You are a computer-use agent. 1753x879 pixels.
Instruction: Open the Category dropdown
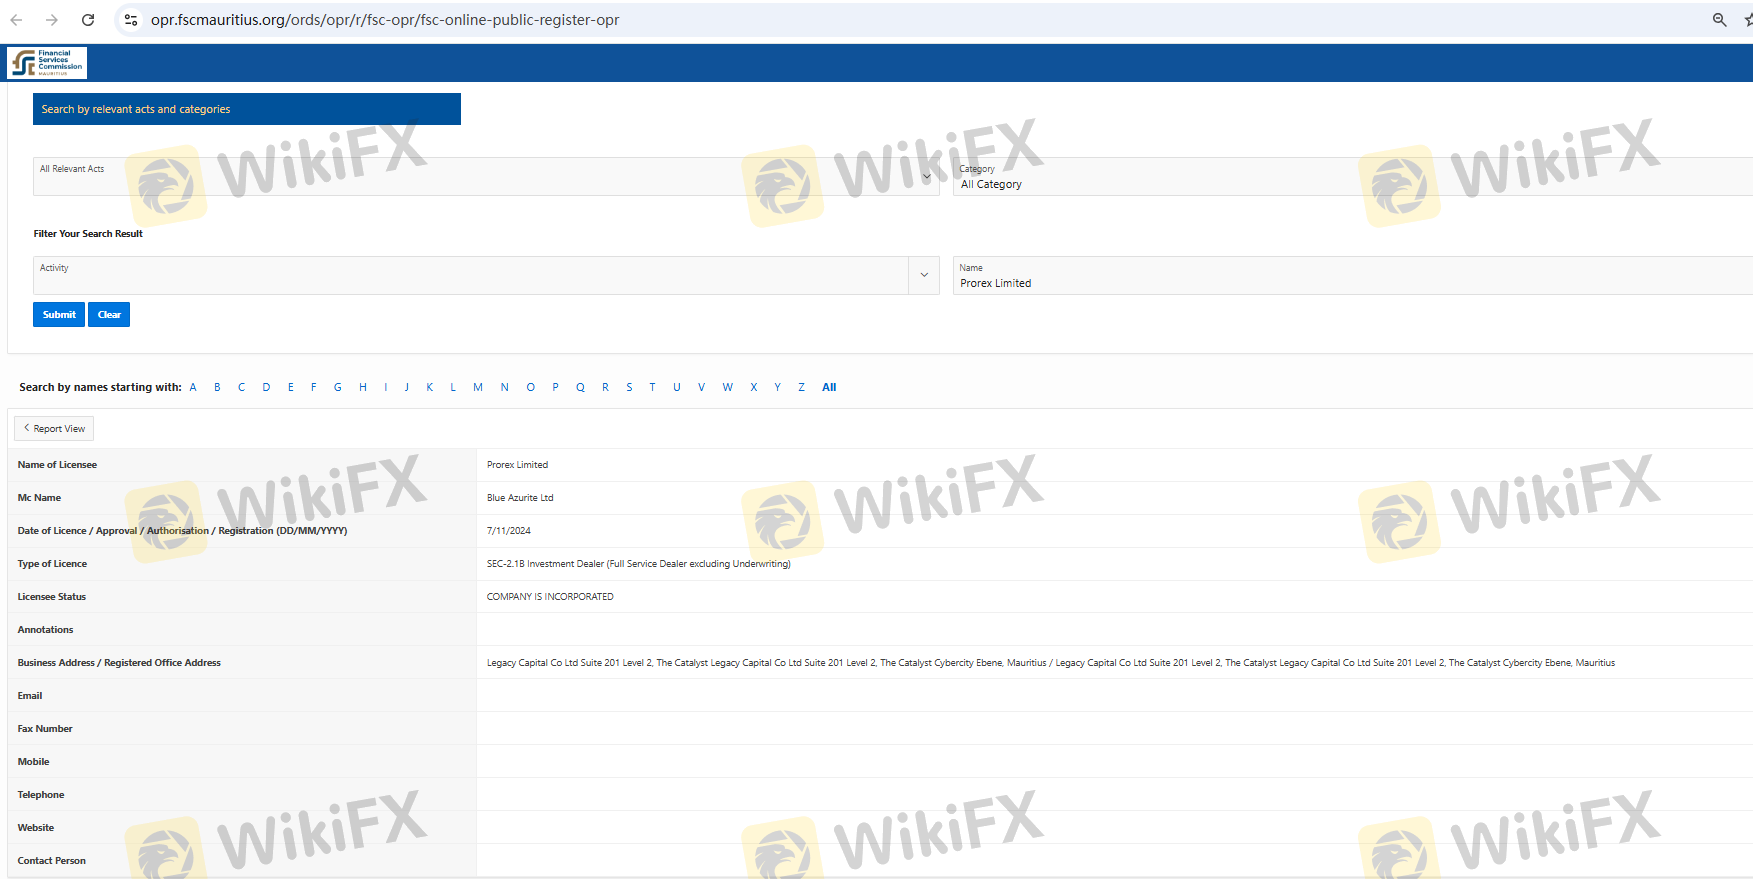(x=1350, y=177)
